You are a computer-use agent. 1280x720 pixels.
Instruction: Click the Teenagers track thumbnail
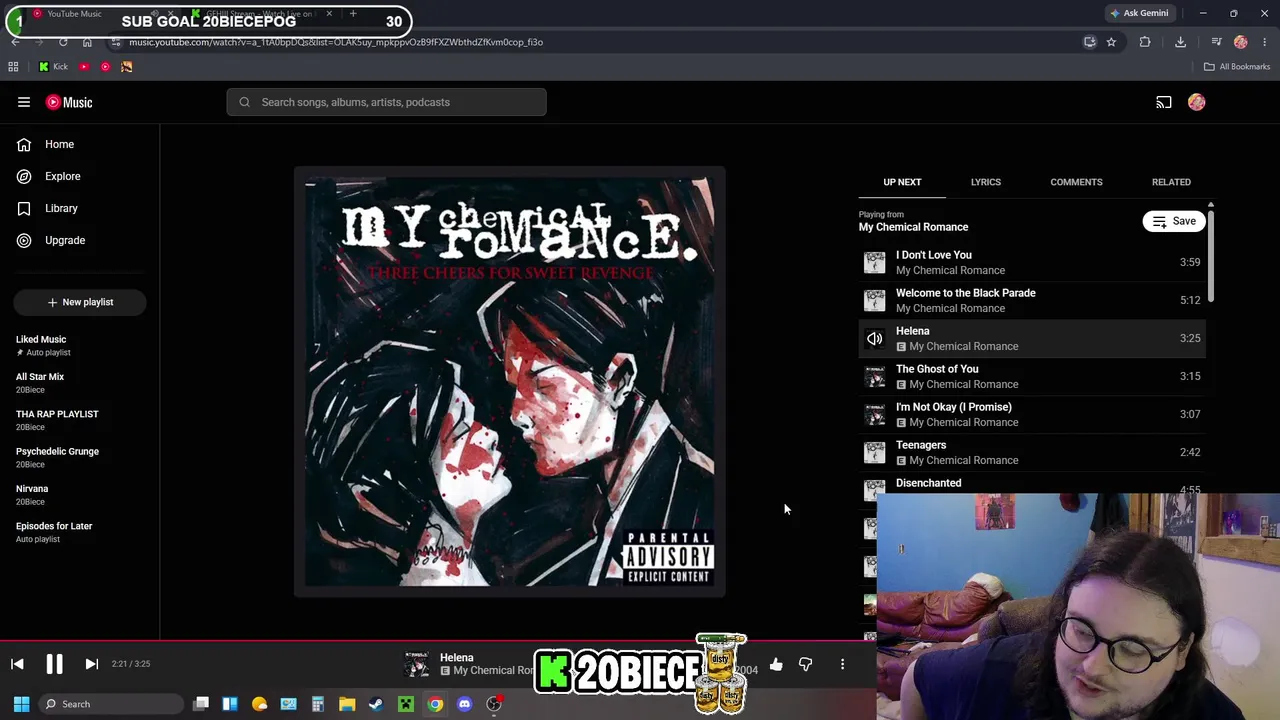[x=875, y=452]
